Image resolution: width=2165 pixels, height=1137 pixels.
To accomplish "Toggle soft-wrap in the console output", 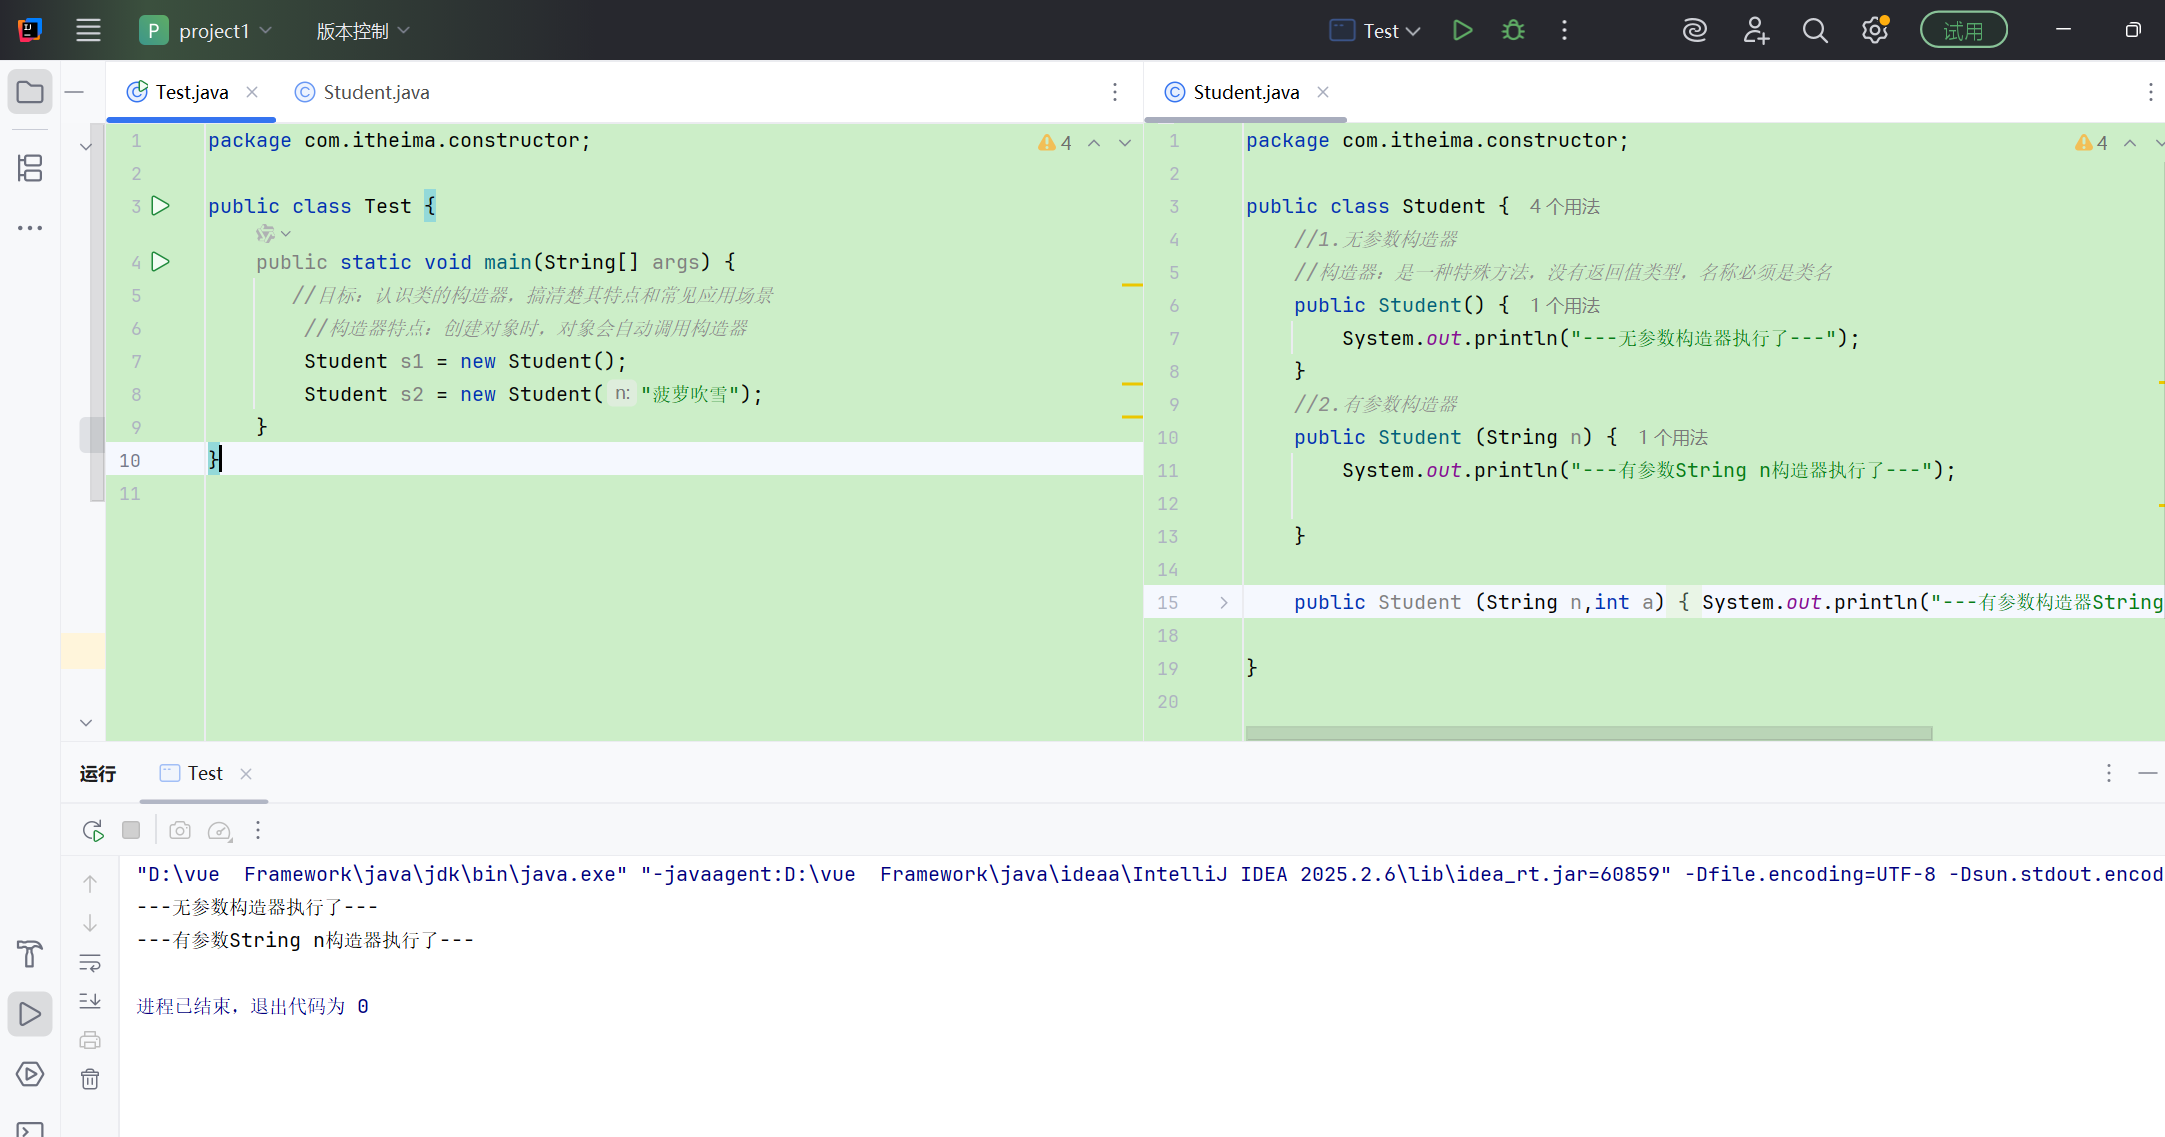I will coord(90,963).
